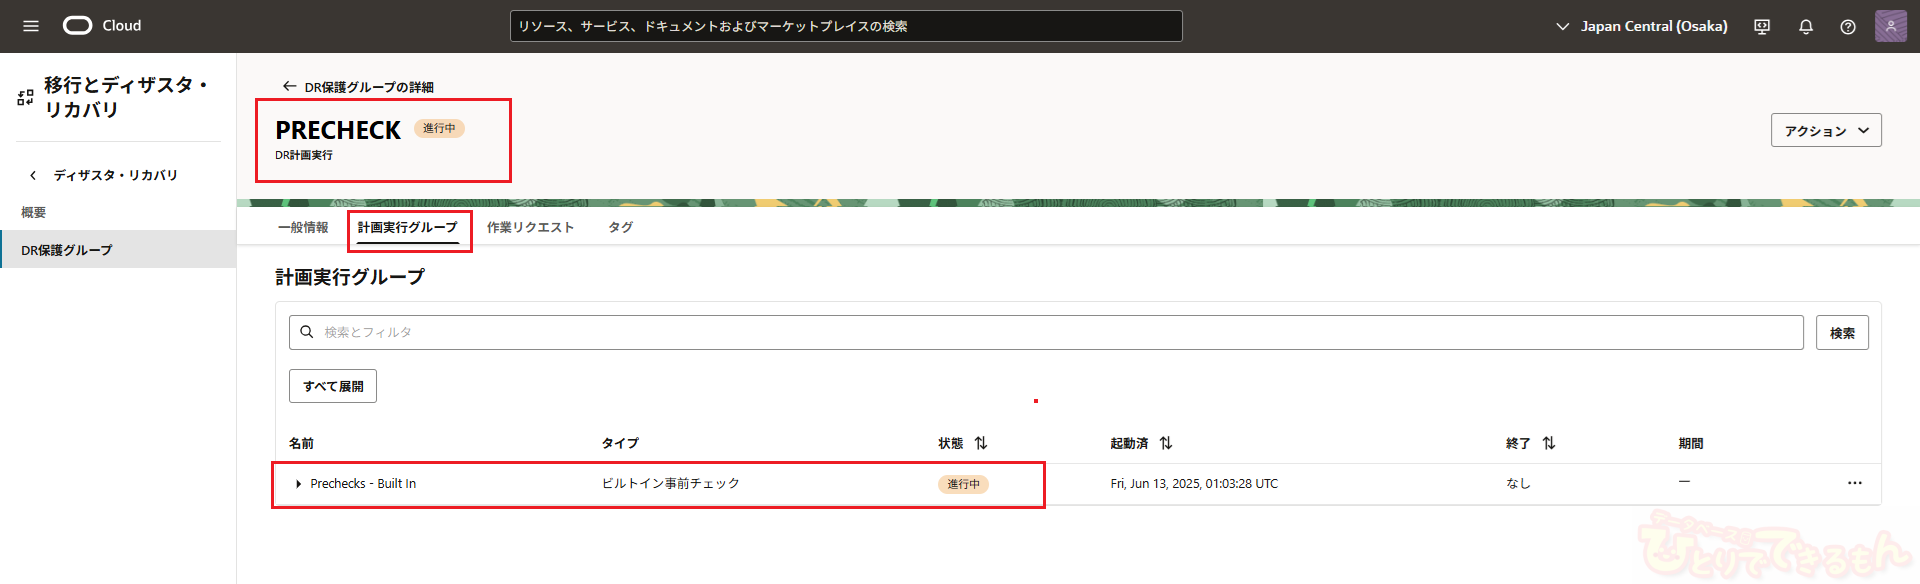Viewport: 1920px width, 584px height.
Task: Follow the DR保護グループの詳細 breadcrumb link
Action: [369, 88]
